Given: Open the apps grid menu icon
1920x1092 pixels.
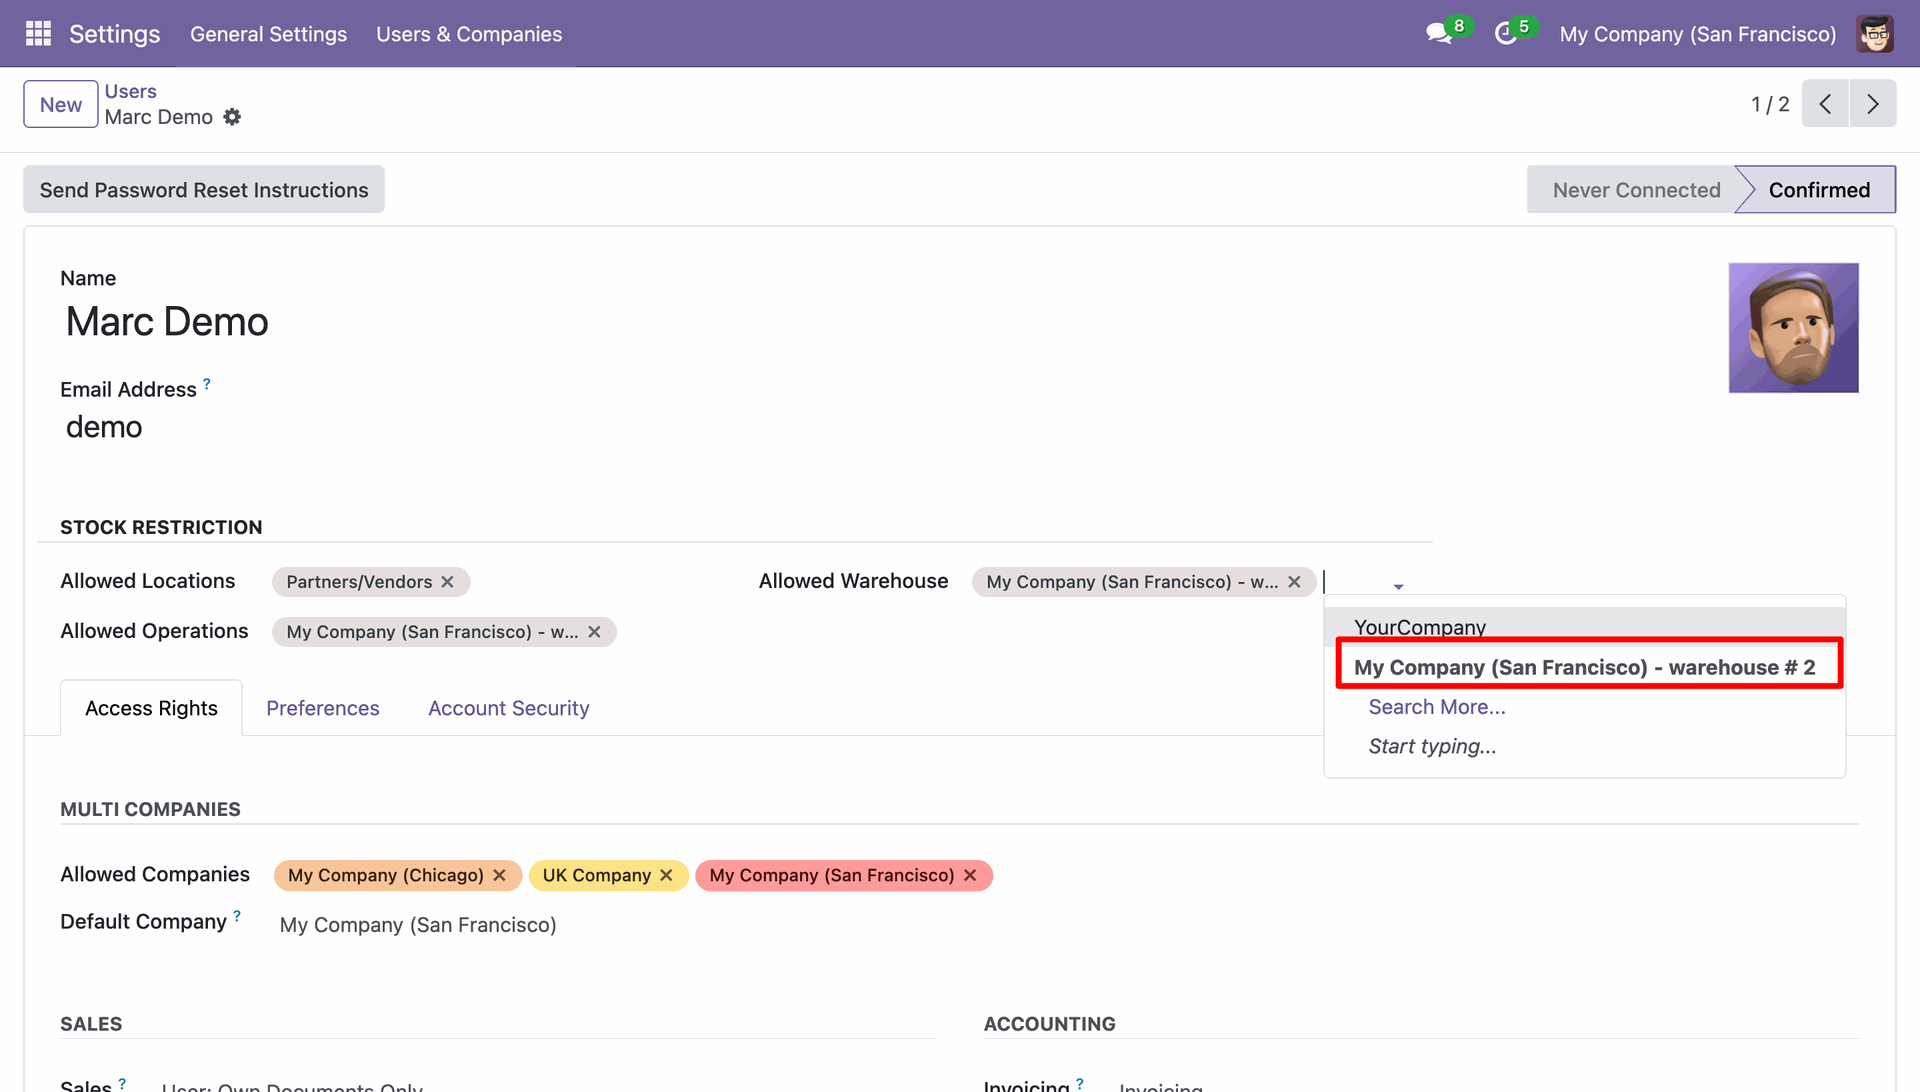Looking at the screenshot, I should 38,34.
